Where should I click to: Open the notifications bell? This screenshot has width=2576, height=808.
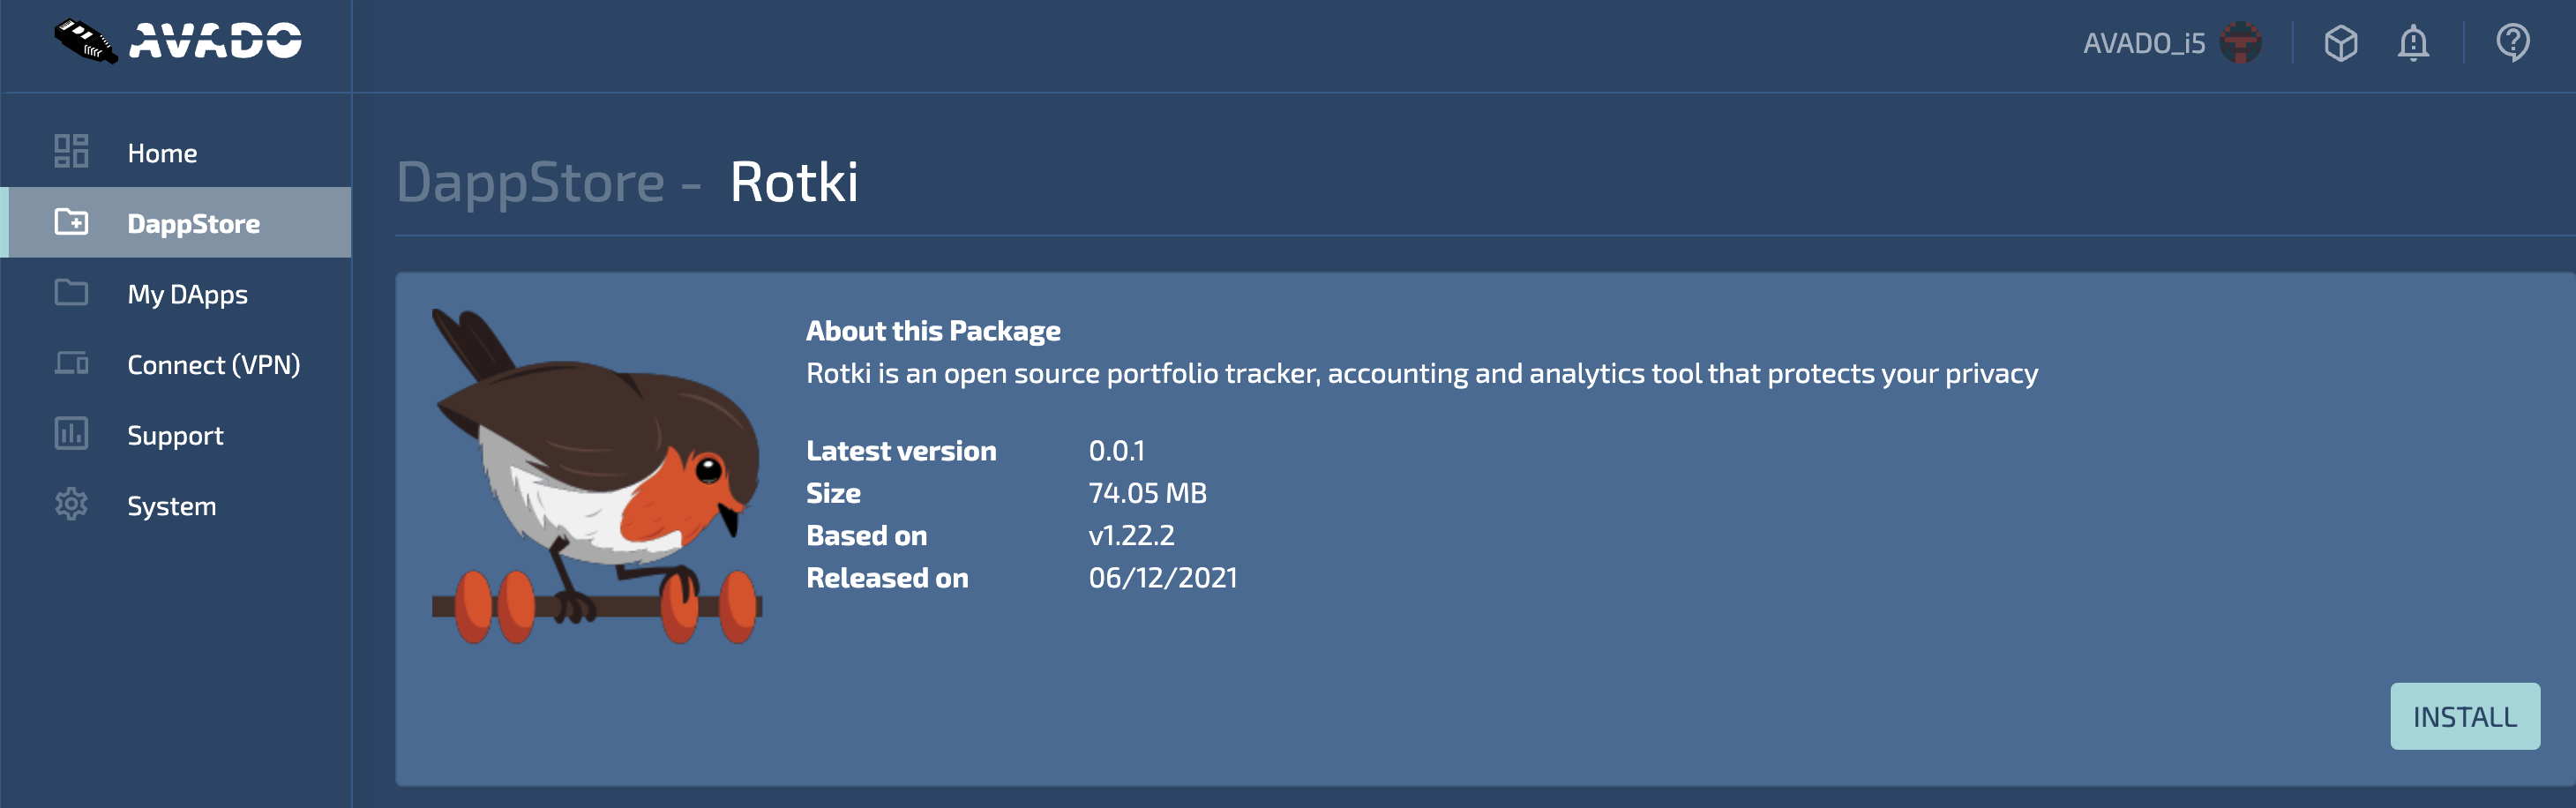2413,43
